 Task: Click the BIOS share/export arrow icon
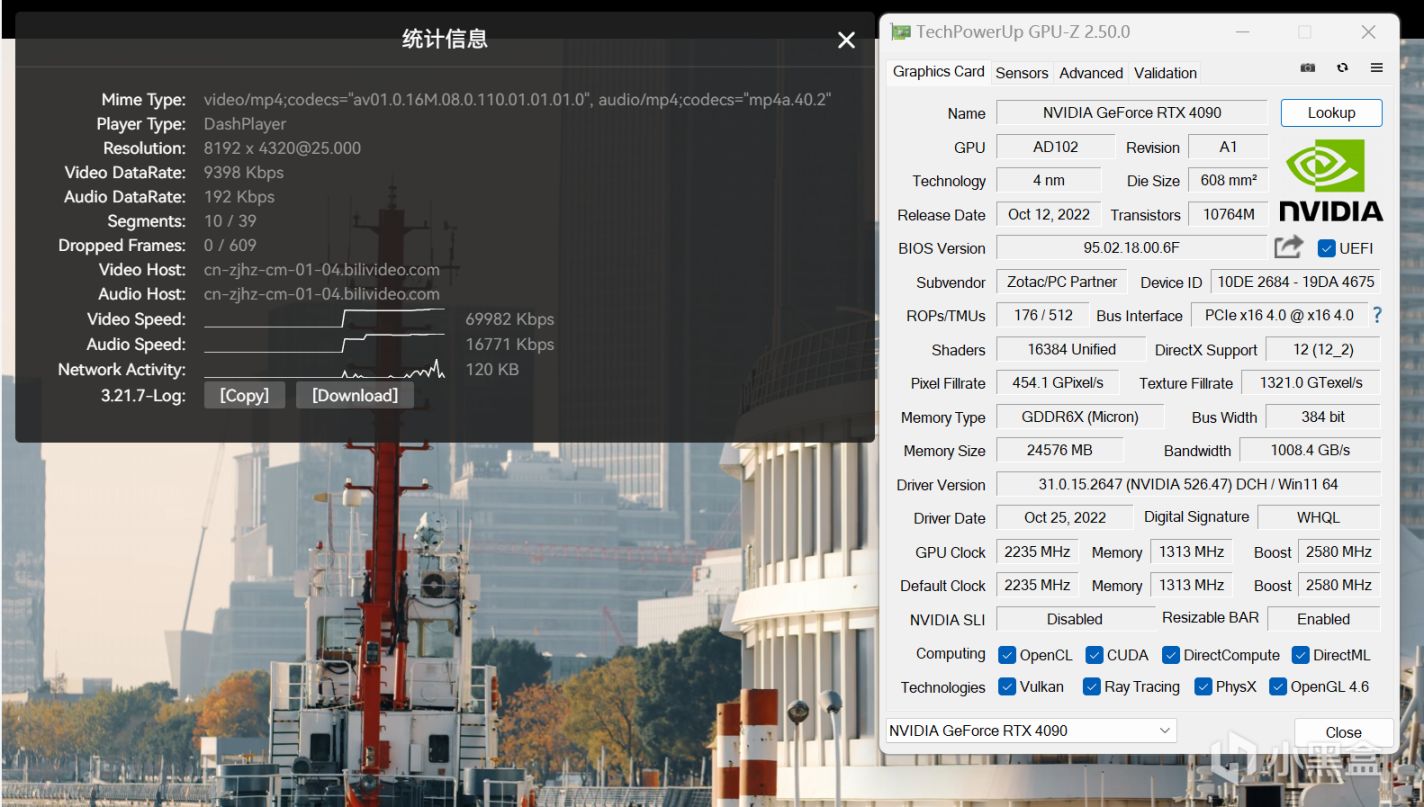[1289, 247]
